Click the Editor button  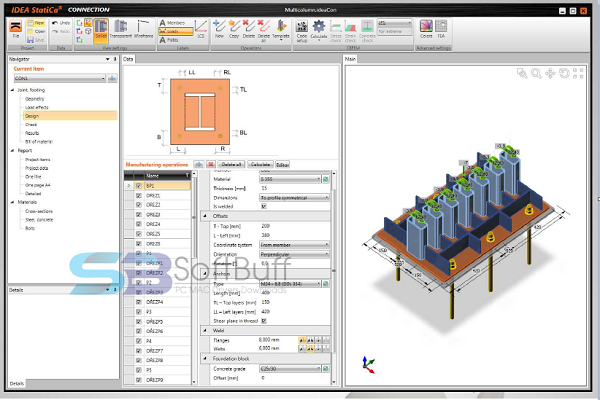[x=282, y=165]
